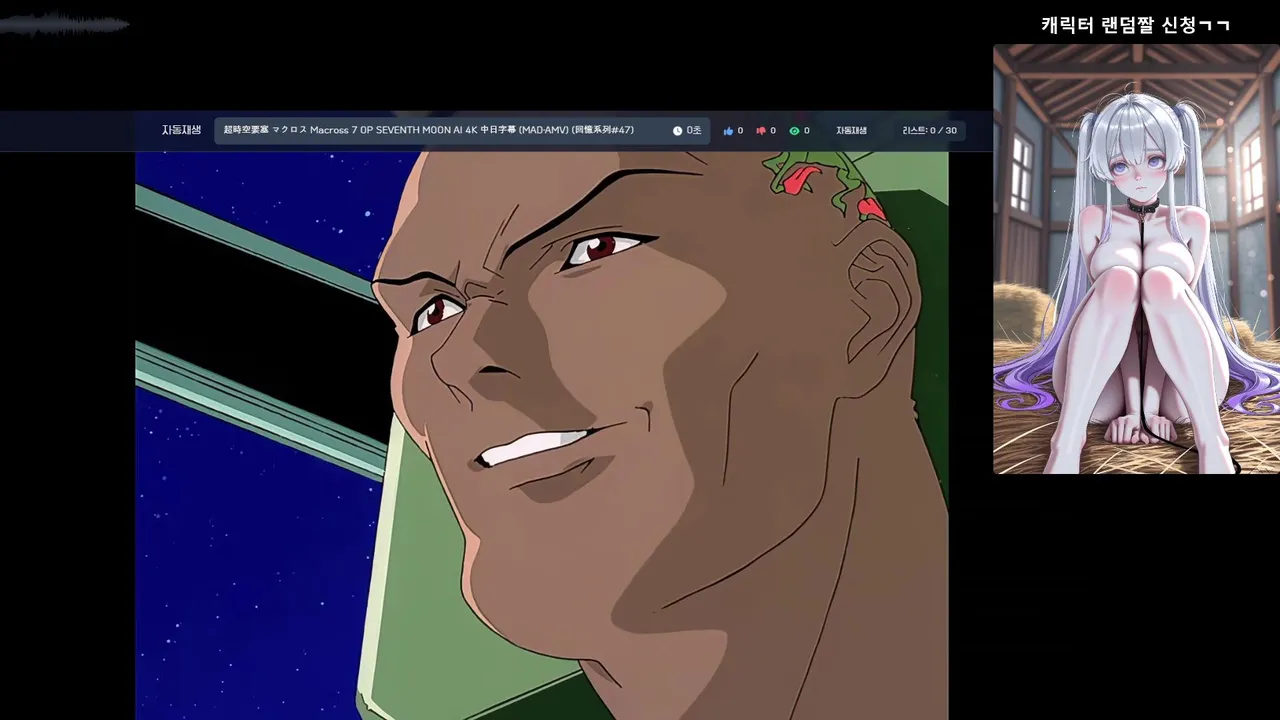This screenshot has width=1280, height=720.
Task: Toggle the right 자동재생 autoplay button
Action: 851,131
